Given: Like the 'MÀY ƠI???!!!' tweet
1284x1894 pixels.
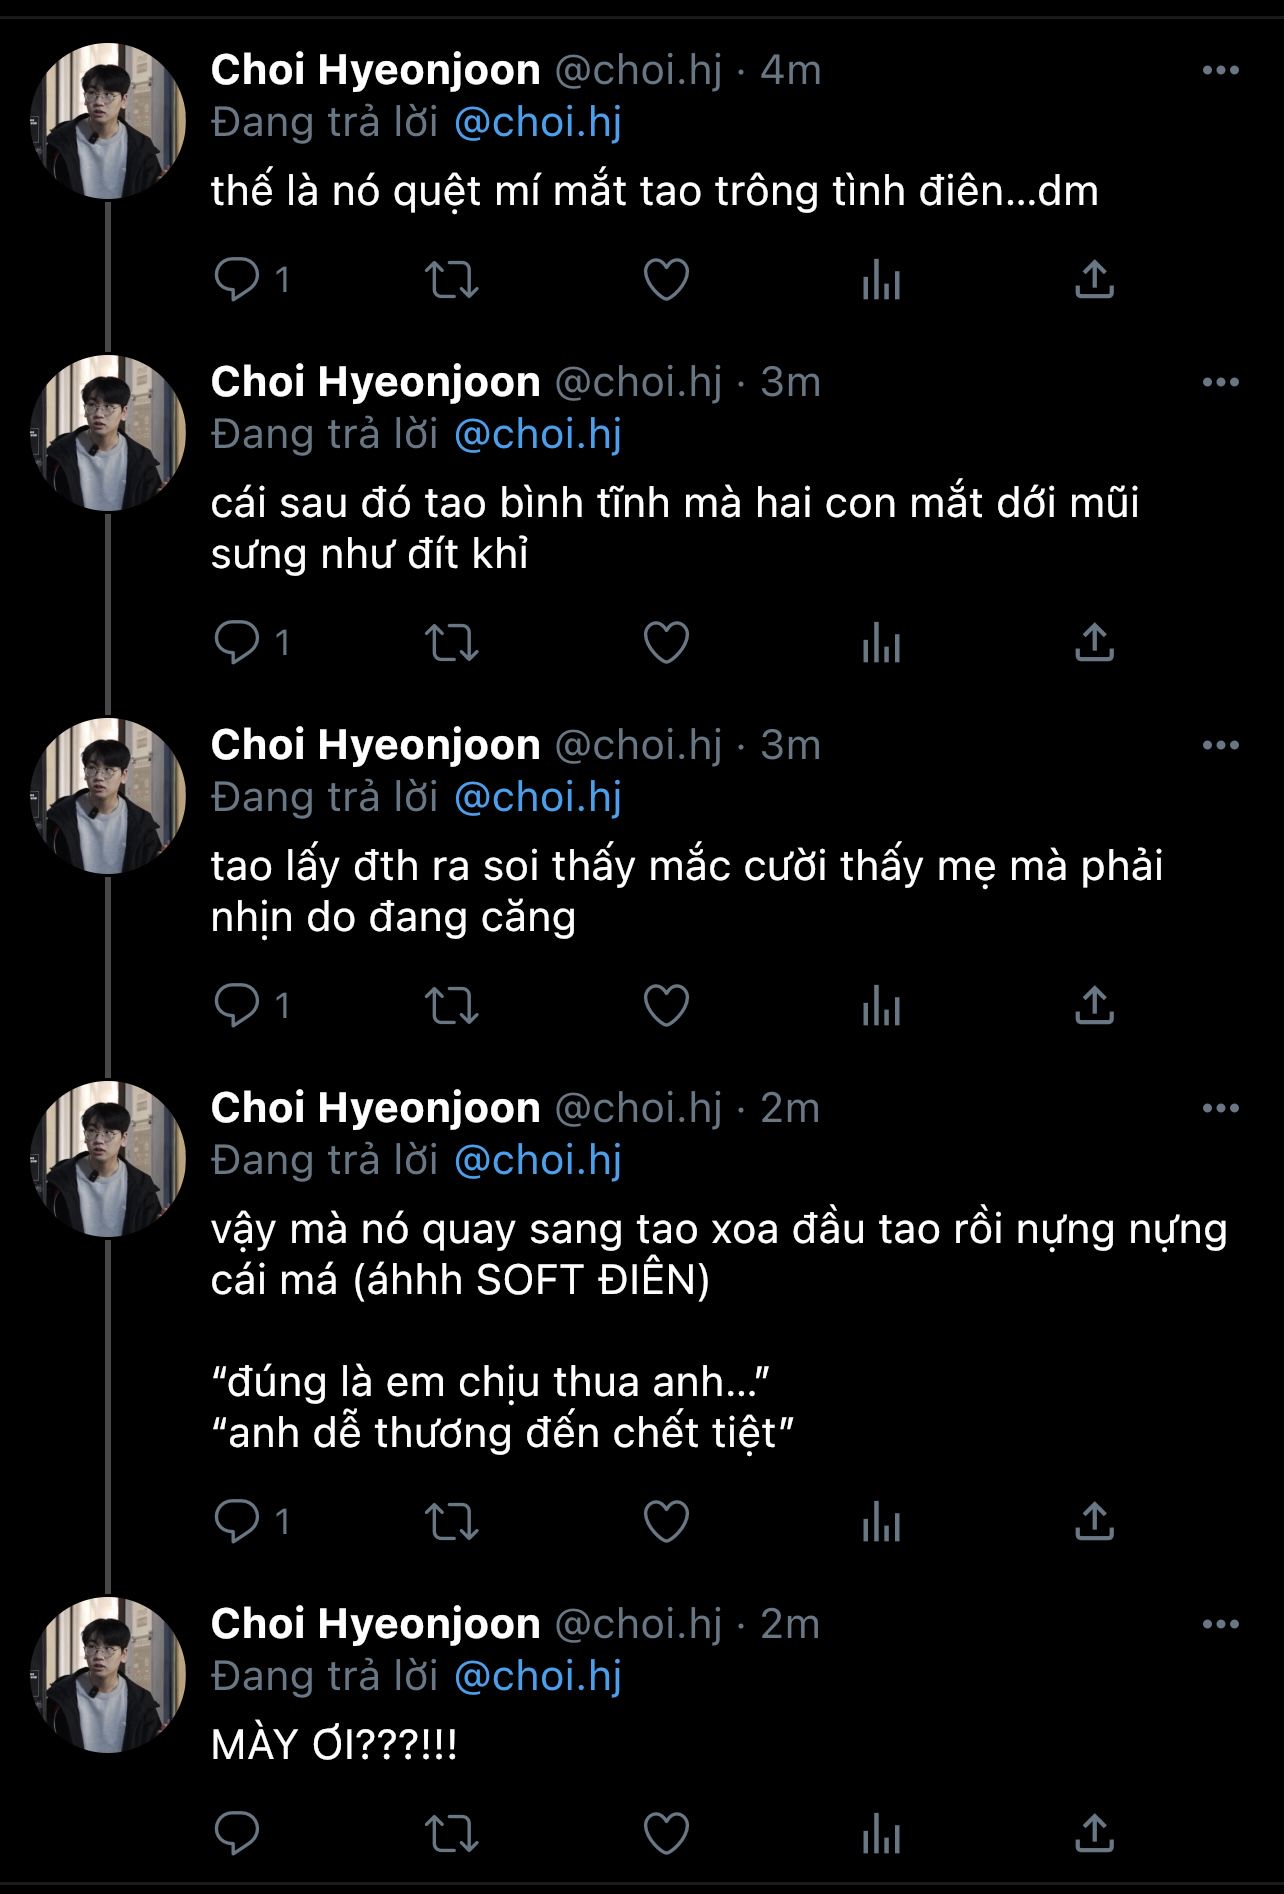Looking at the screenshot, I should point(666,1834).
